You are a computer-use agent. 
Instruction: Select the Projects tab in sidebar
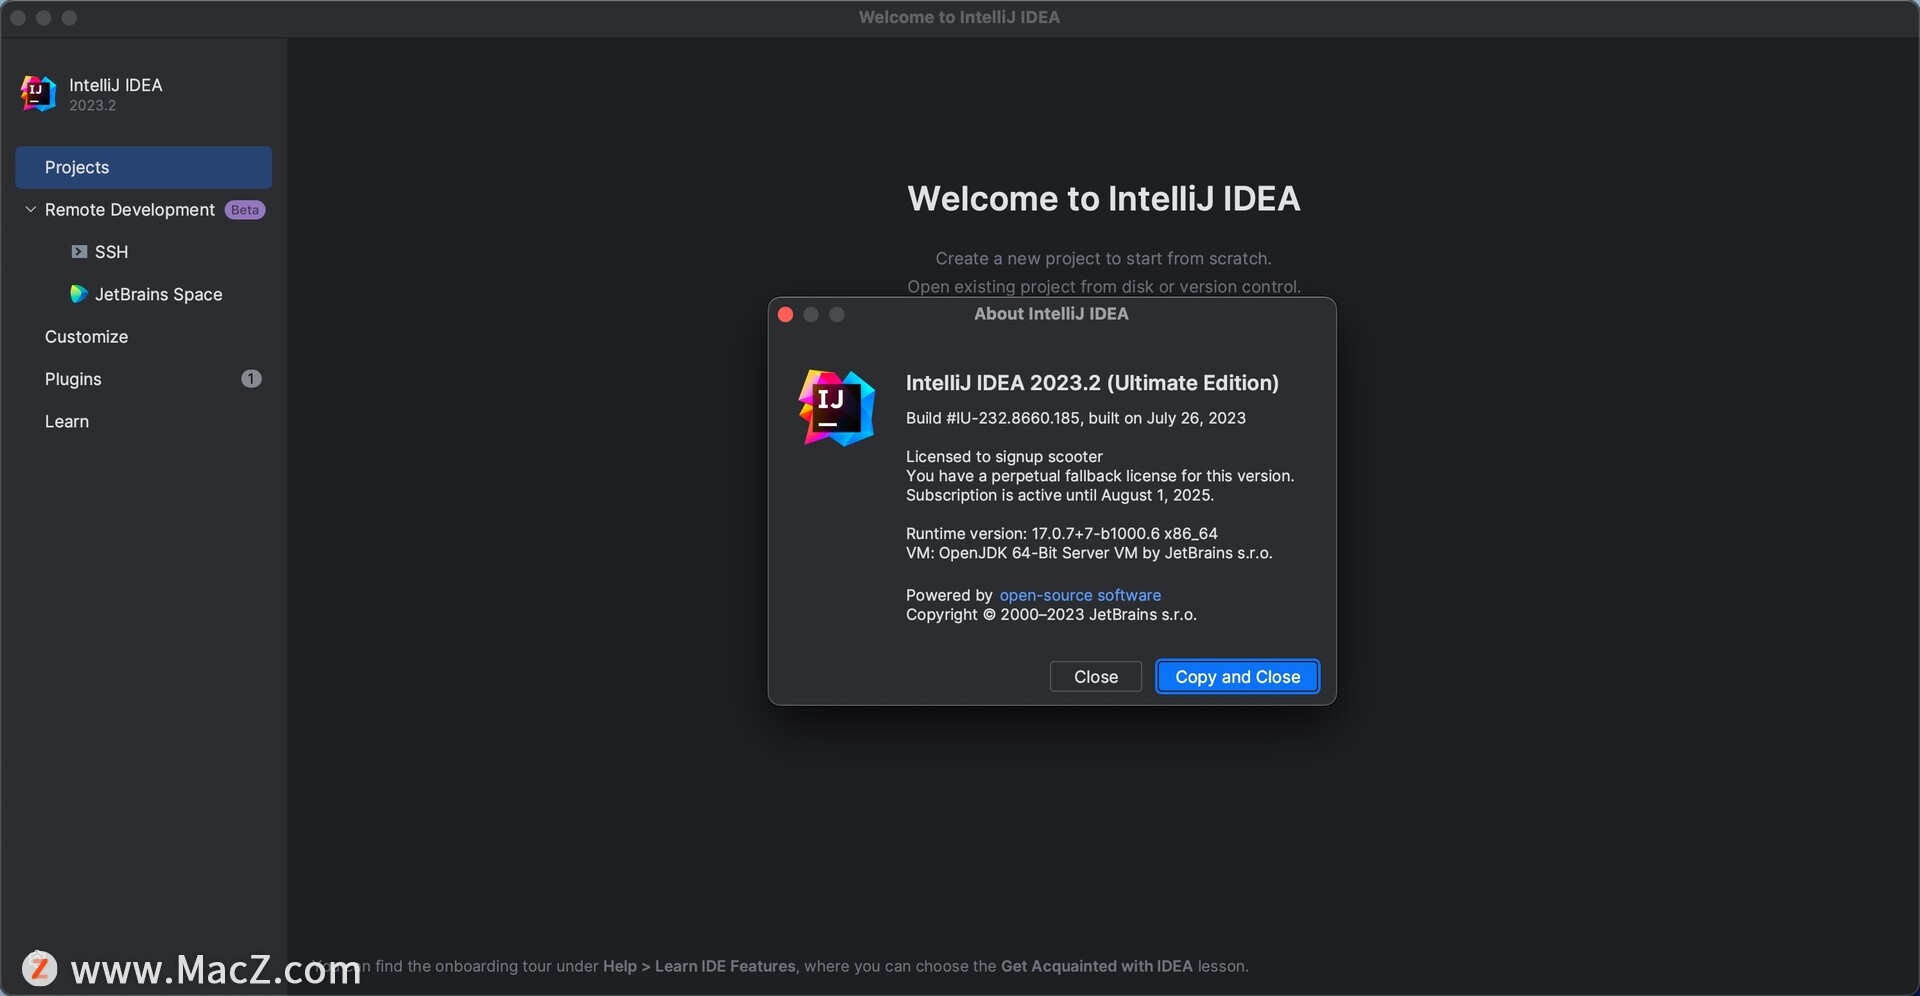pos(143,168)
